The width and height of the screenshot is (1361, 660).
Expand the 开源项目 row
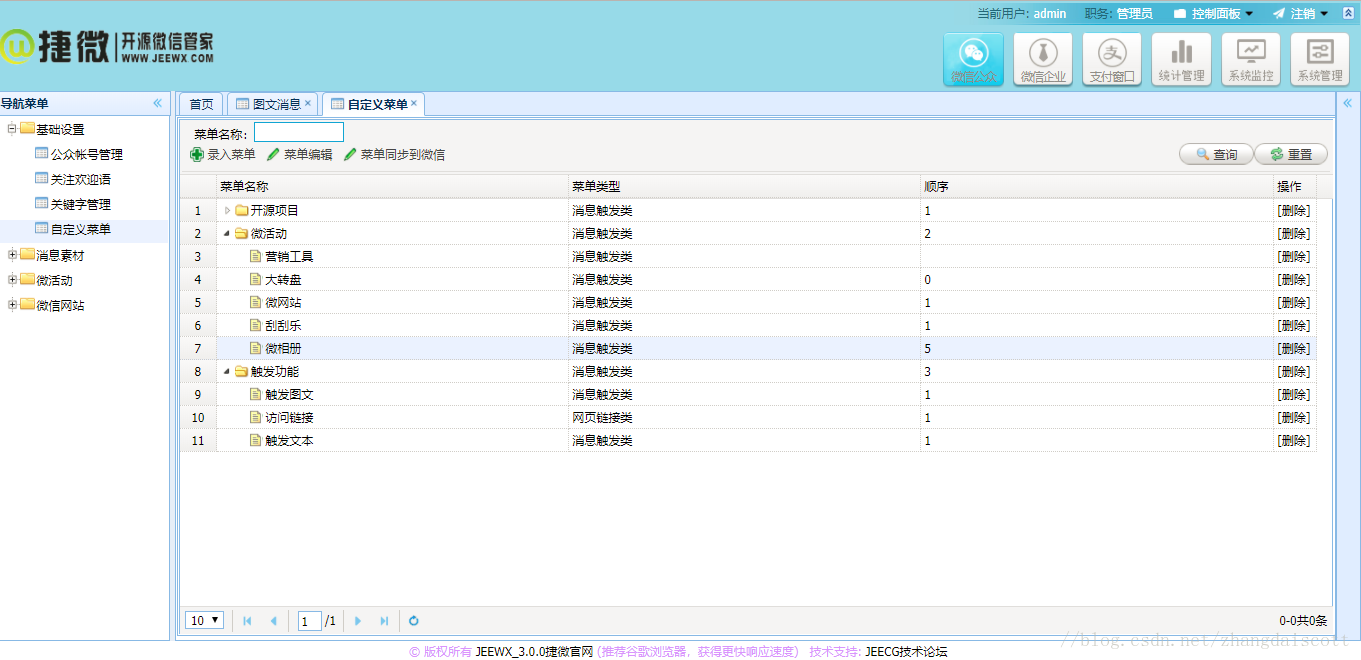(x=227, y=210)
